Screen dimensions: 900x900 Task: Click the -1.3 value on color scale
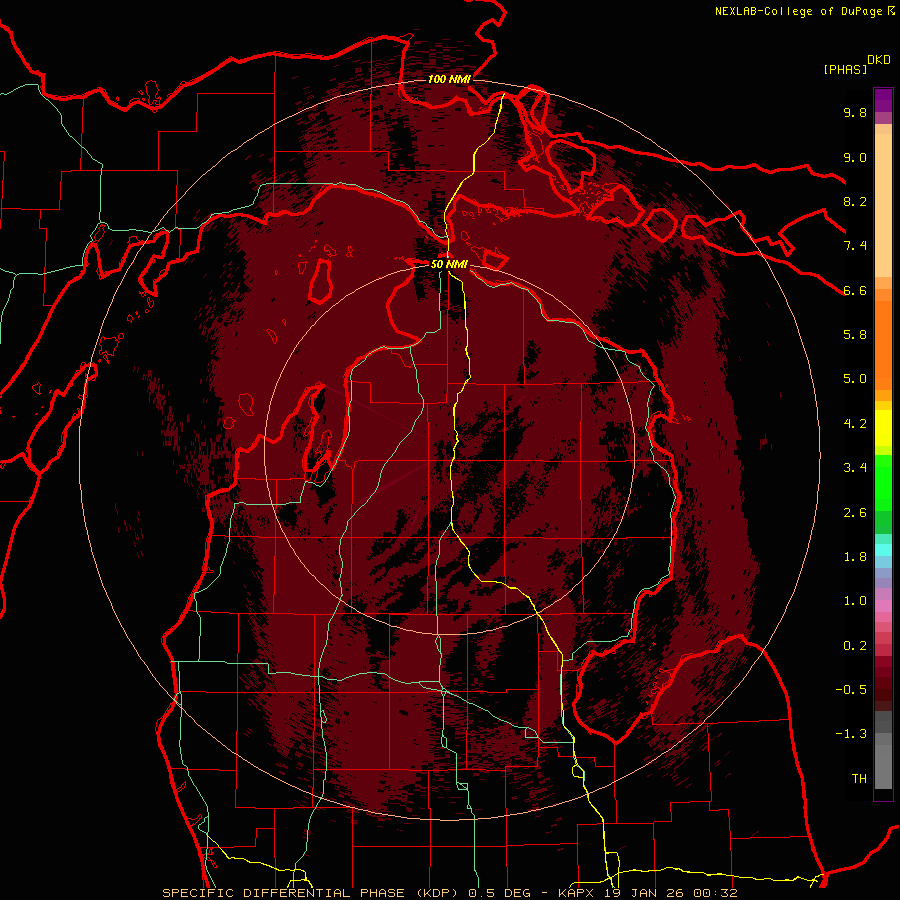click(x=851, y=734)
